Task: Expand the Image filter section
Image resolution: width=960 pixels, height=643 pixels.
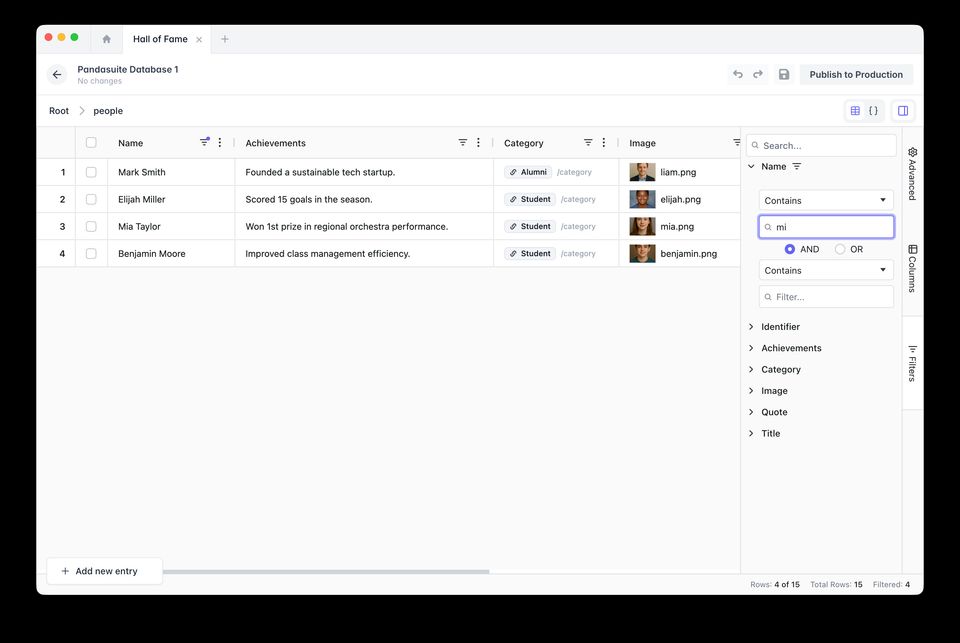Action: pos(751,391)
